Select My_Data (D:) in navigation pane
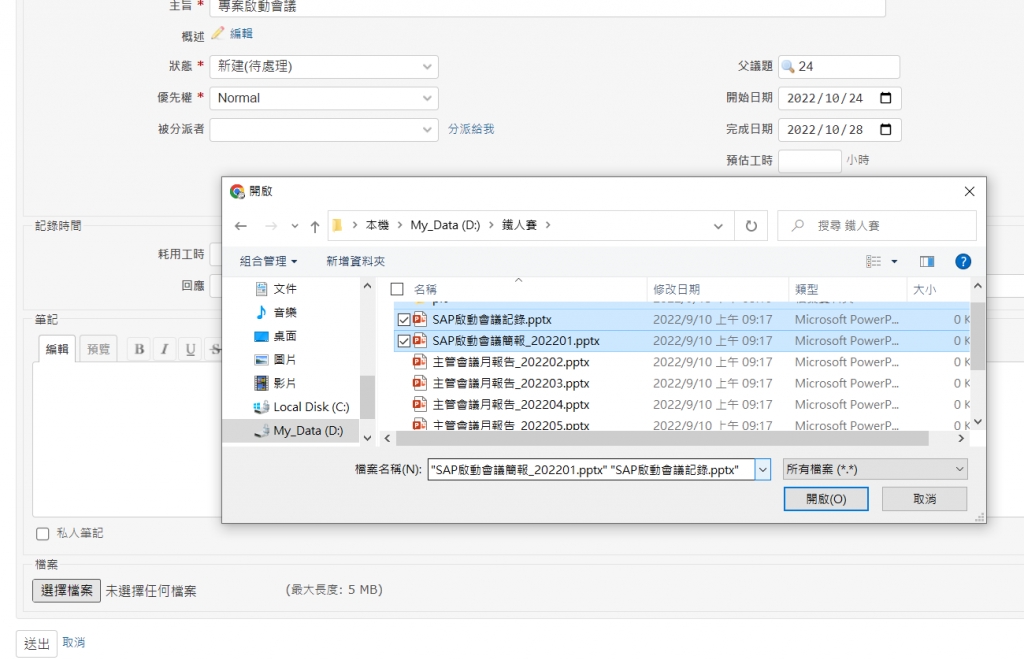Viewport: 1024px width, 660px height. [x=307, y=431]
